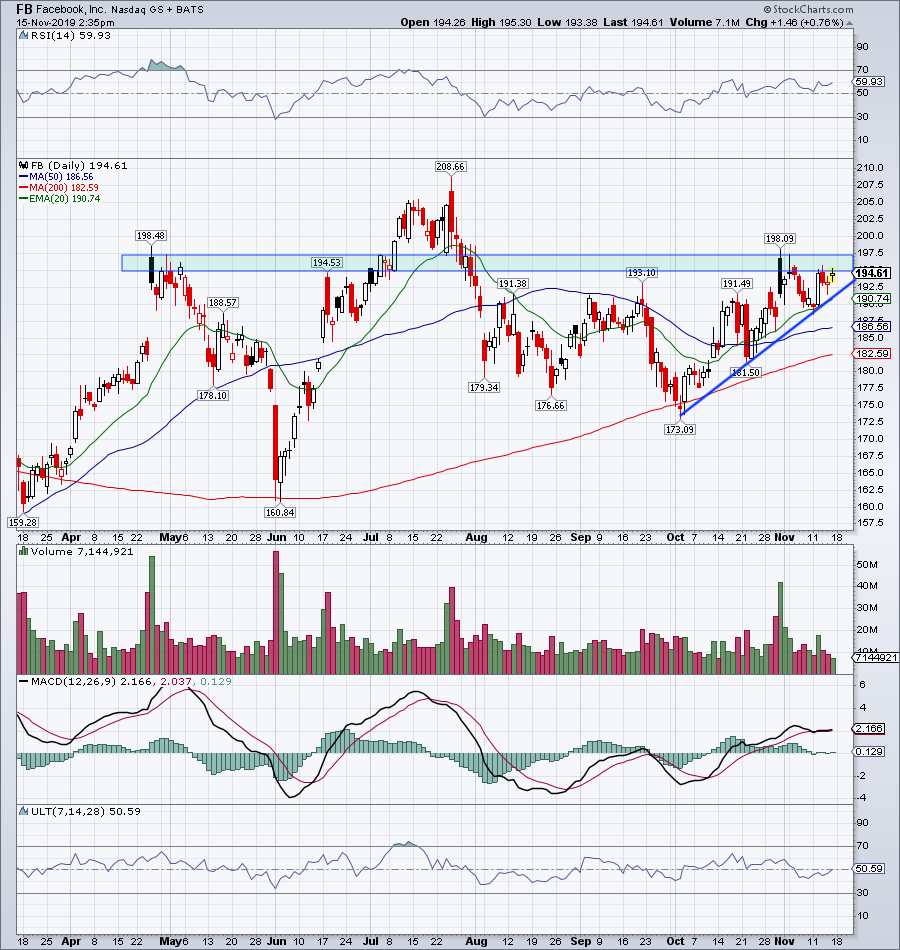The image size is (900, 950).
Task: Click the 194.61 last price tag
Action: [x=873, y=273]
